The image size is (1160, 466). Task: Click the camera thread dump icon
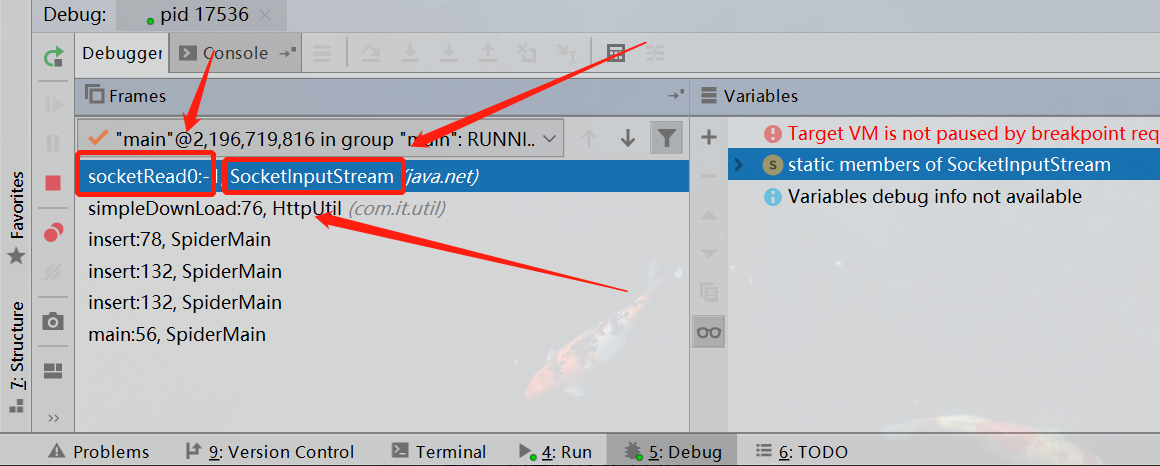53,321
